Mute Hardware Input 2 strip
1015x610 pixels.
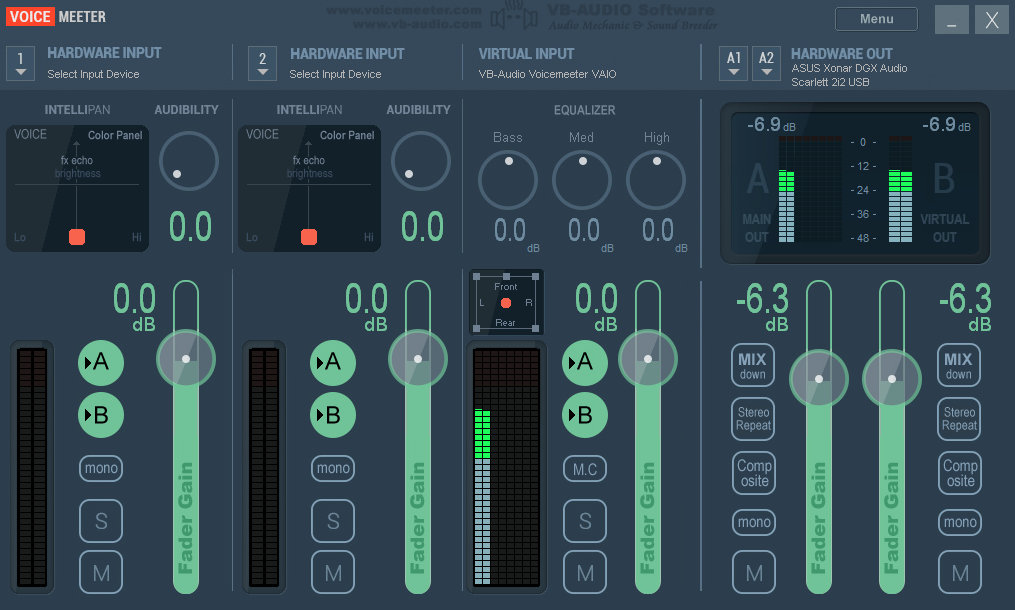[333, 572]
